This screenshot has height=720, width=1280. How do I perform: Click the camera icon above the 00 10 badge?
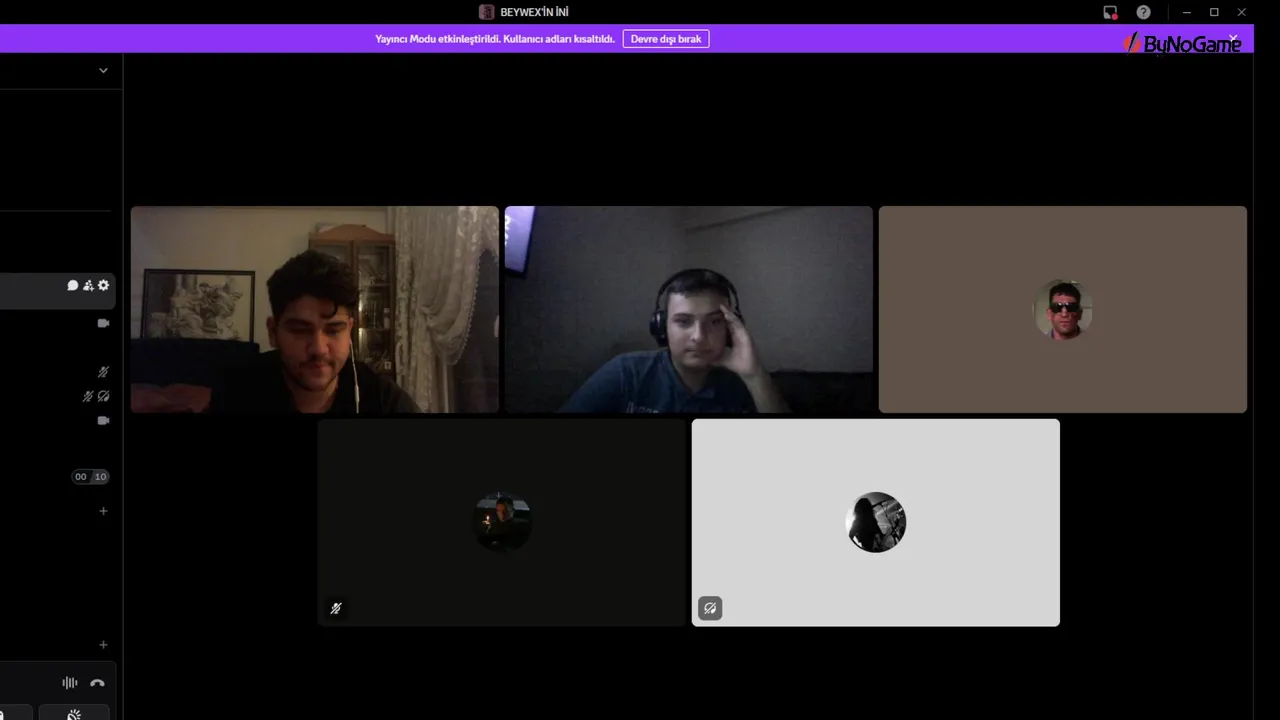click(103, 421)
